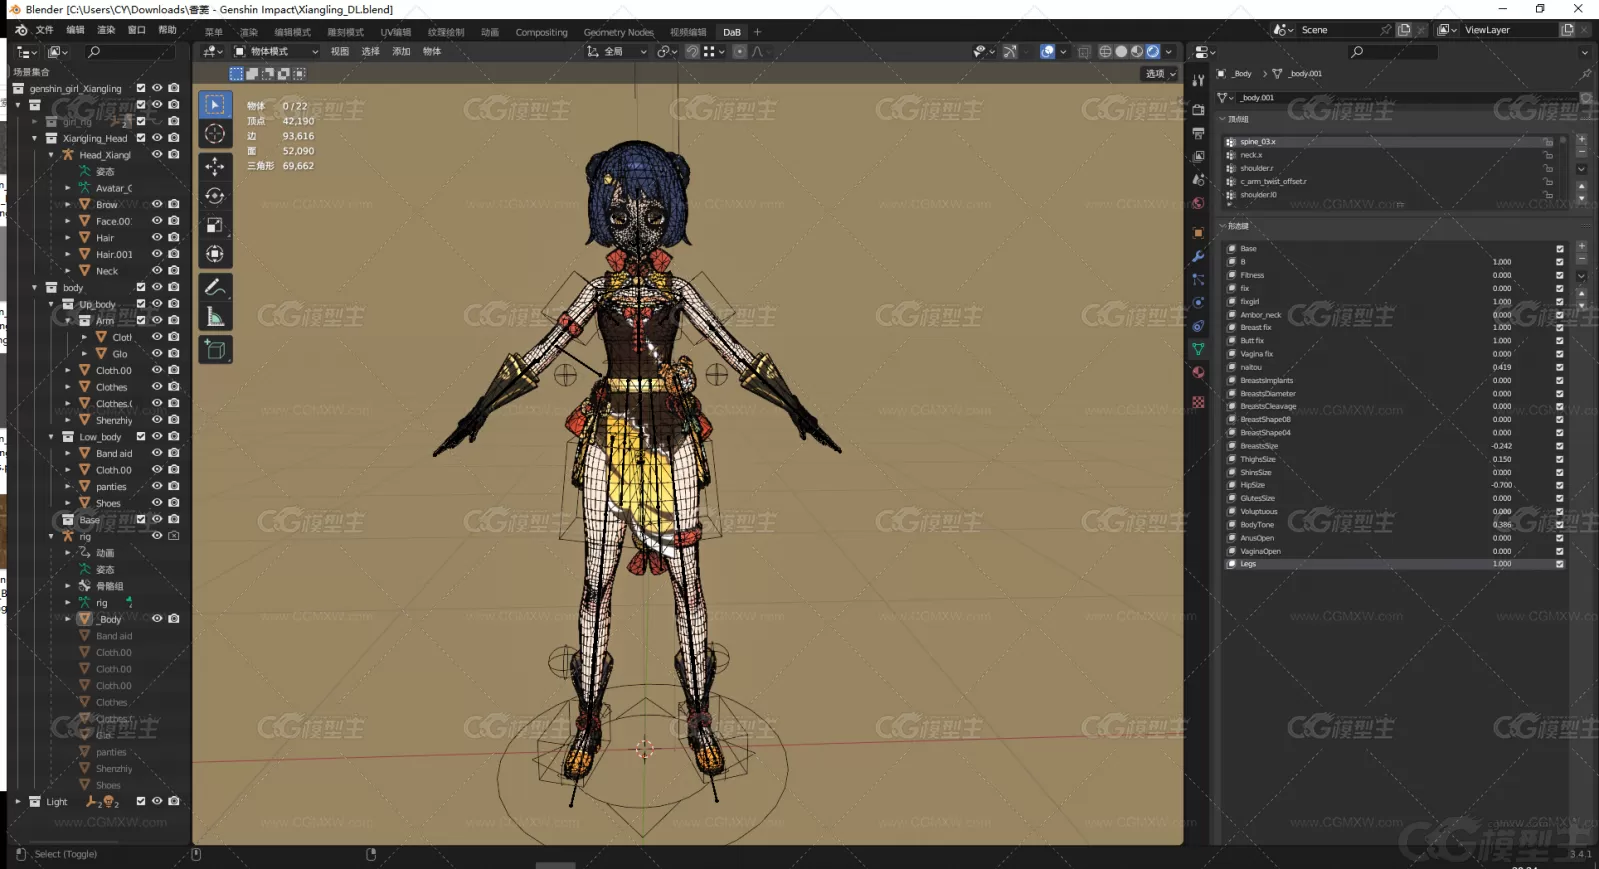
Task: Open the Texture properties tab
Action: (x=1198, y=402)
